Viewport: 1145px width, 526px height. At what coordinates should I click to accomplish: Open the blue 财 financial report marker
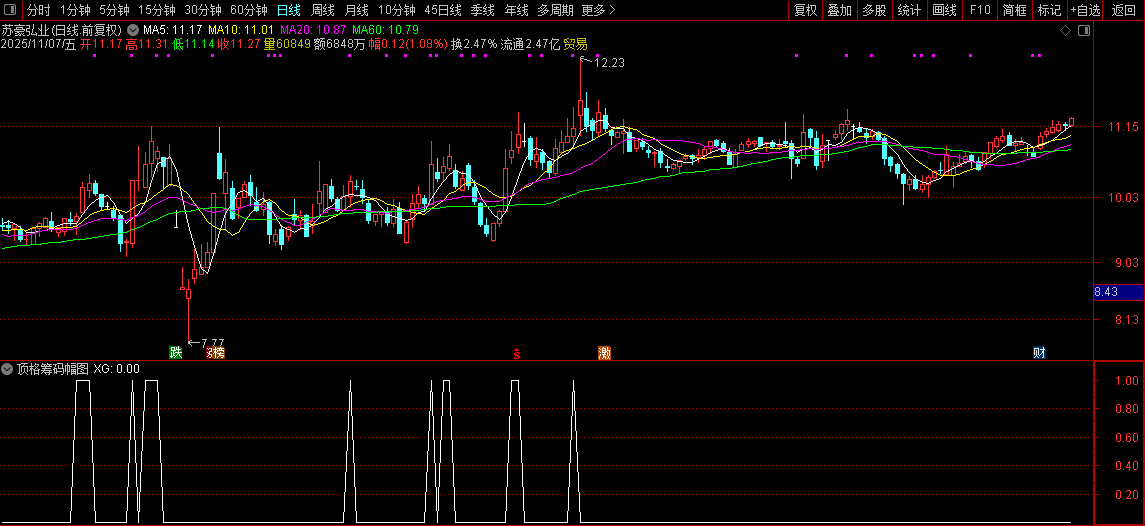click(x=1039, y=353)
